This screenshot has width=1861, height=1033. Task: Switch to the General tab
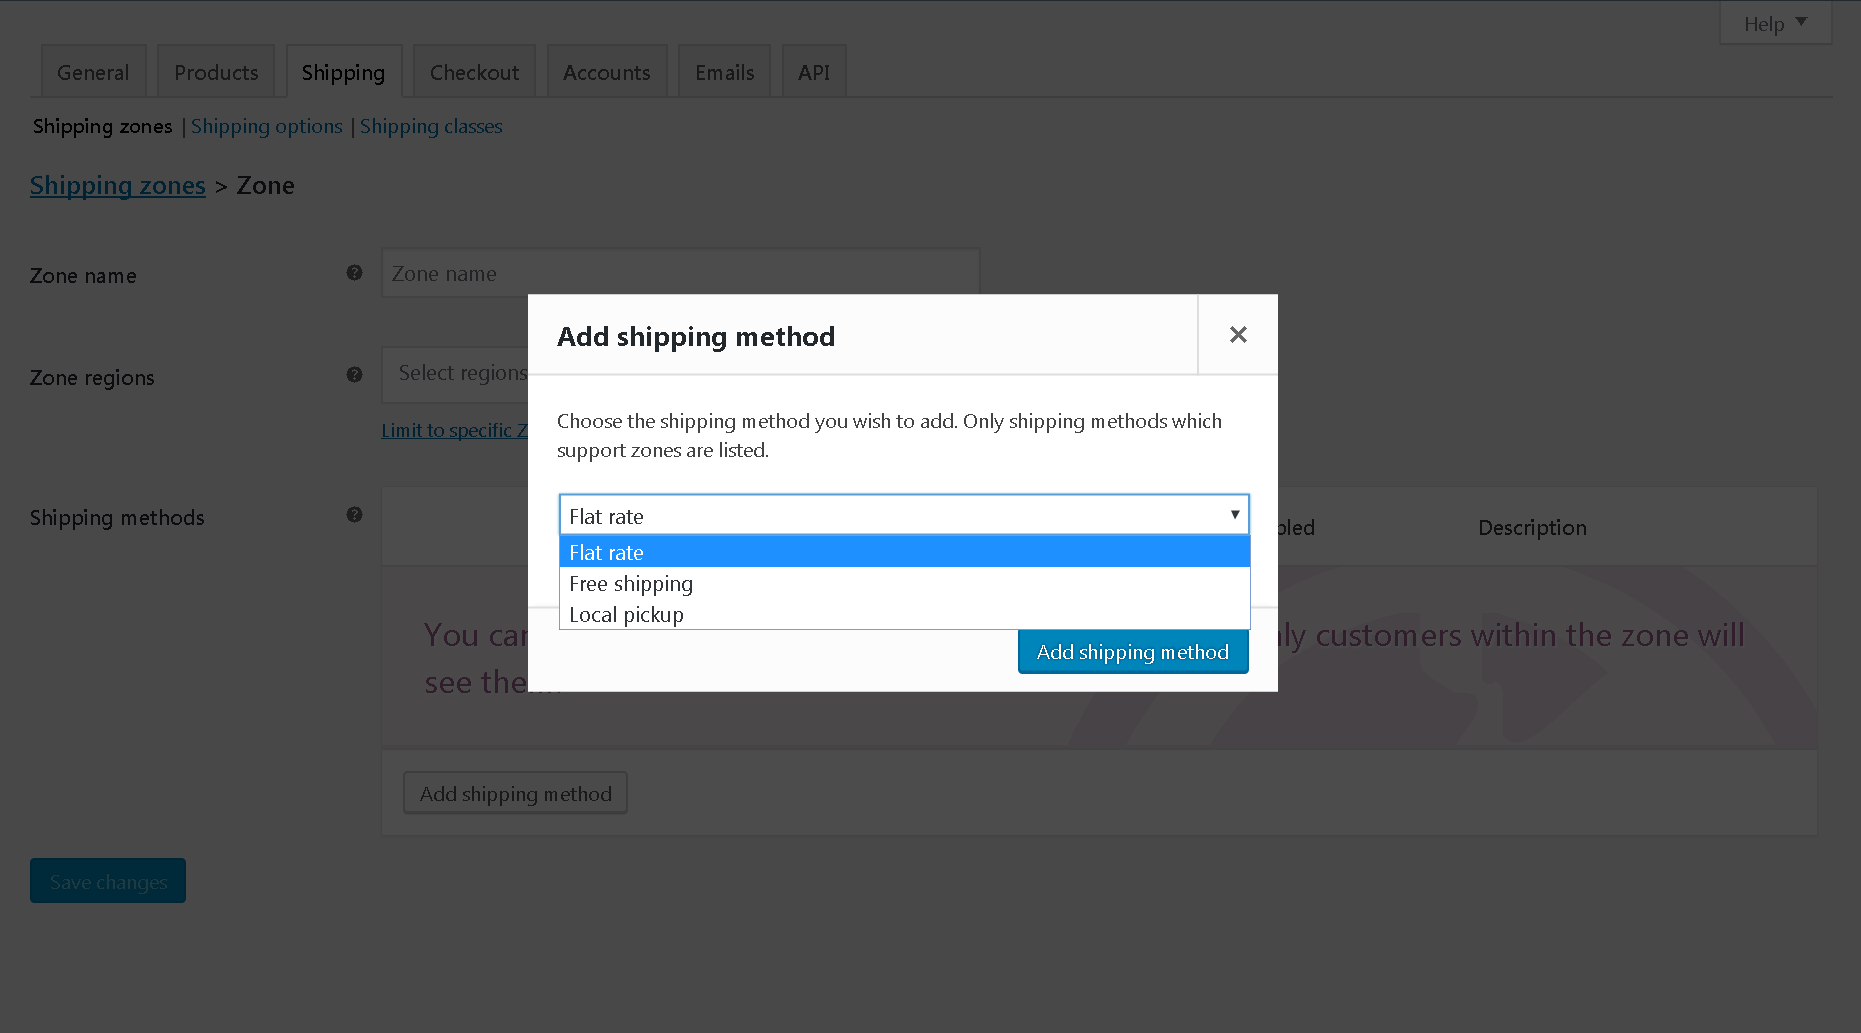point(93,72)
